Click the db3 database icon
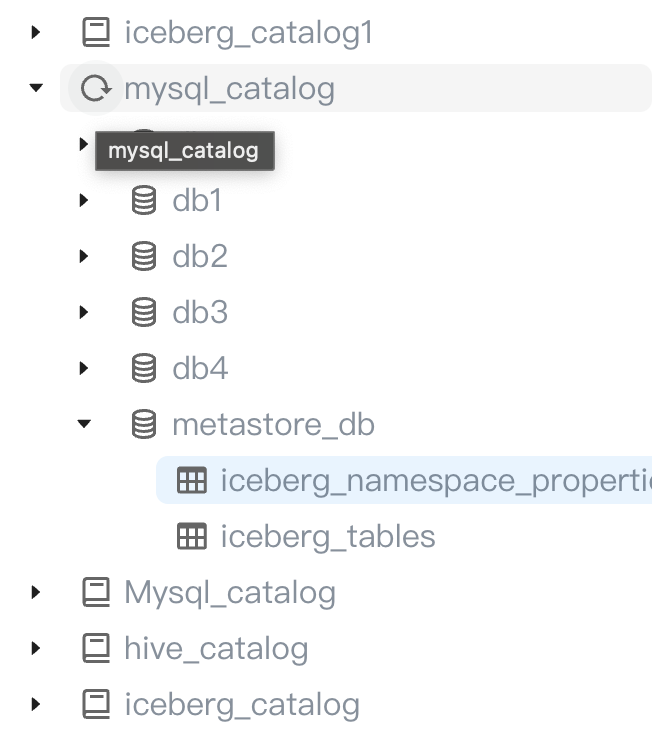Viewport: 672px width, 744px height. click(x=144, y=313)
